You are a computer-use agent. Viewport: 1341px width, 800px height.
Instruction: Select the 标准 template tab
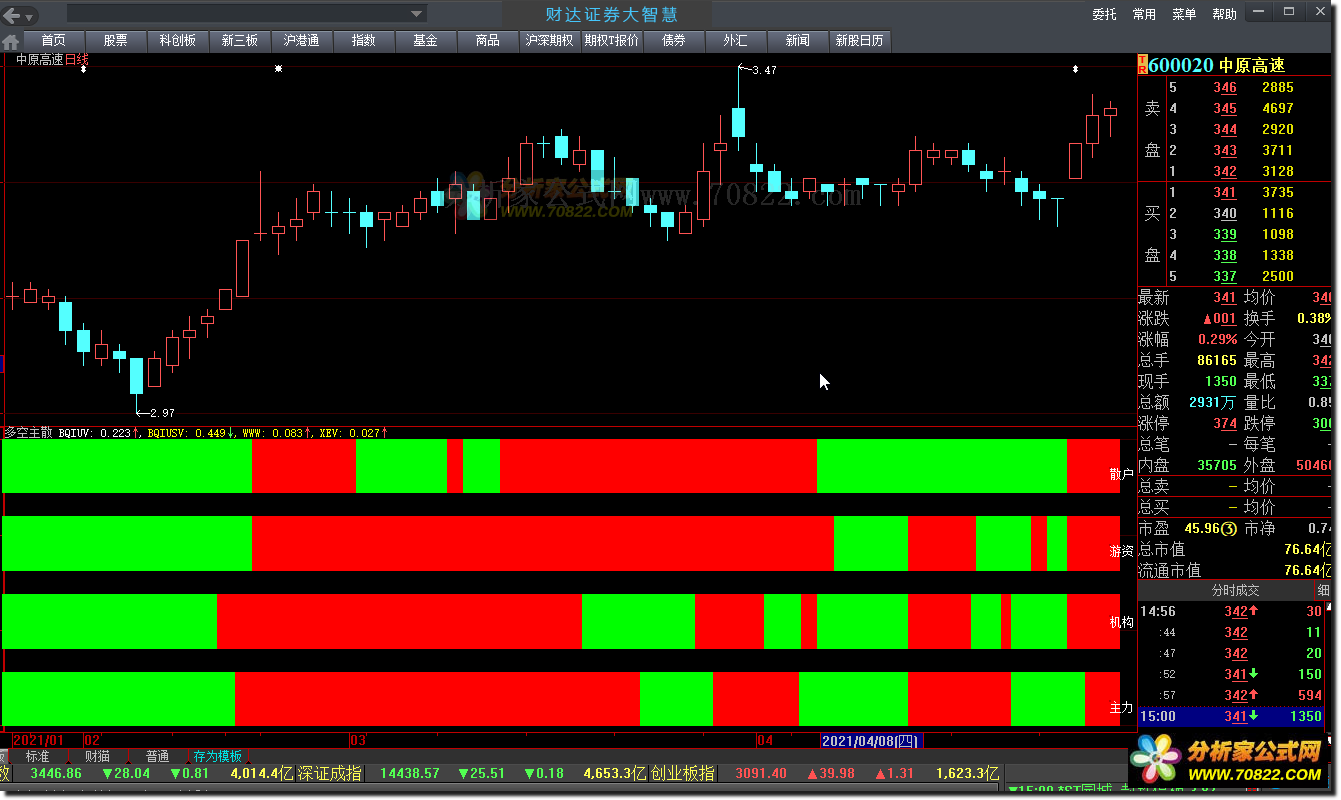(37, 756)
